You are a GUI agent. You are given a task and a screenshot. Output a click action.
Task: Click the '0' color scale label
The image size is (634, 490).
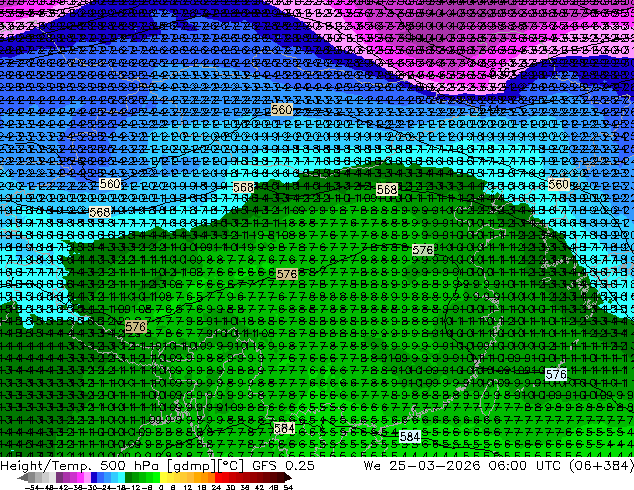coord(161,487)
